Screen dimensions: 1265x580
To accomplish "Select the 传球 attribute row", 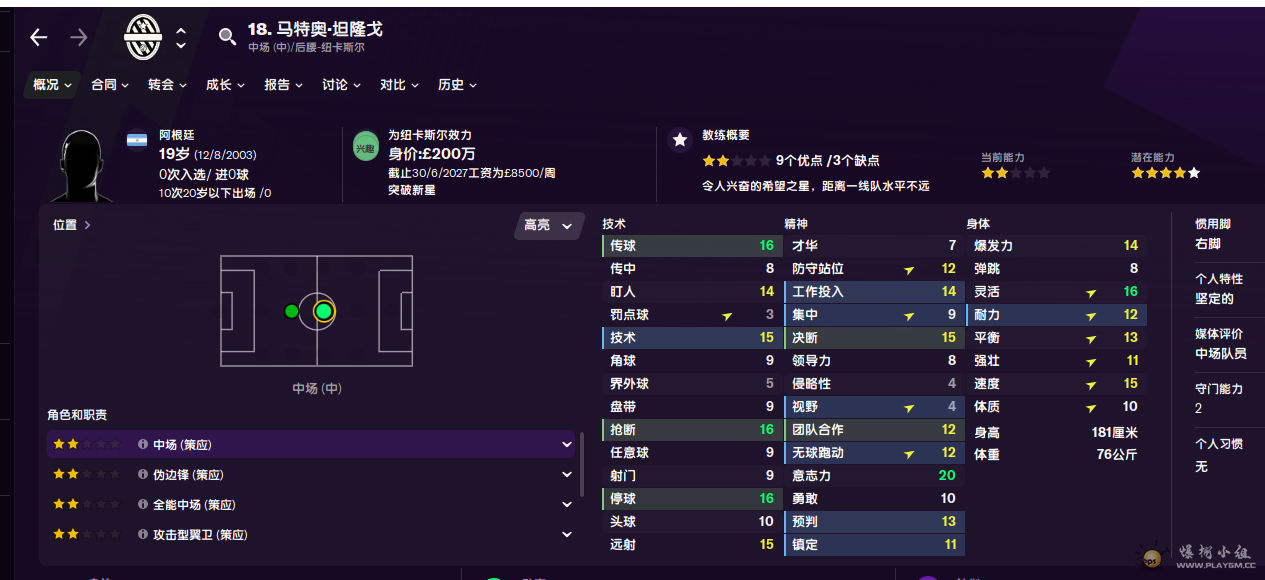I will pos(690,246).
